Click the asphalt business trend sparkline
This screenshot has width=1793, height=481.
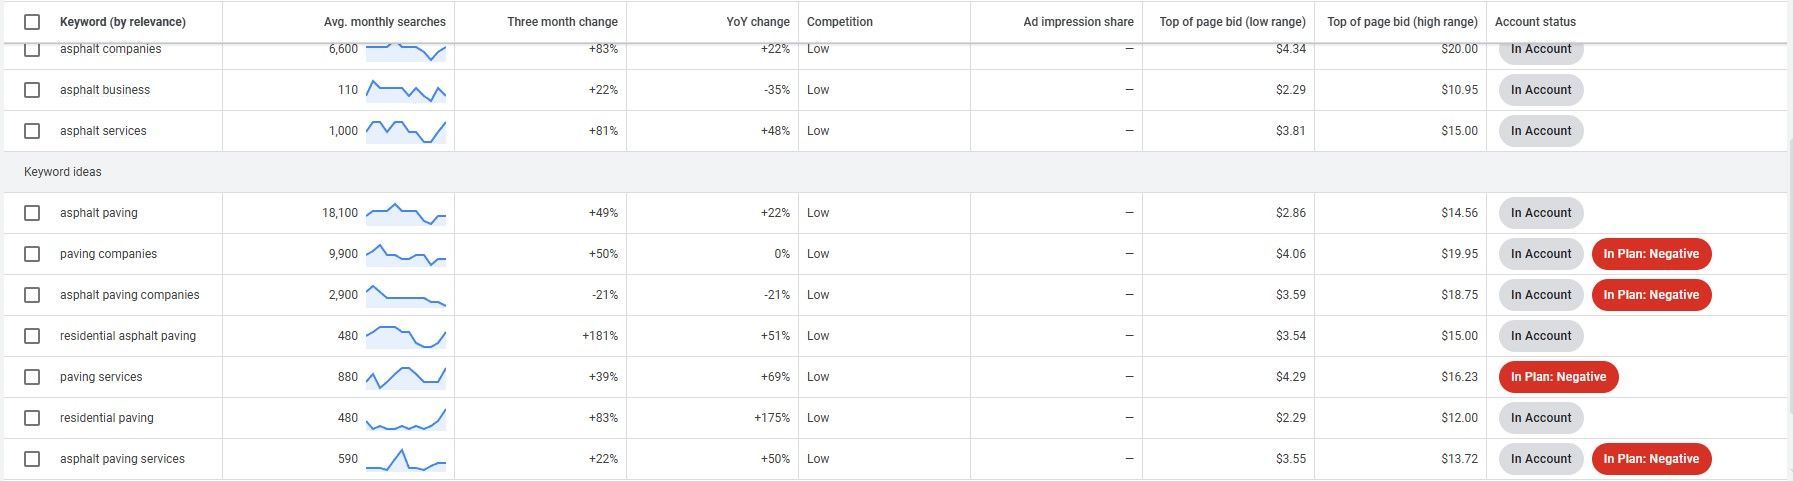coord(406,90)
